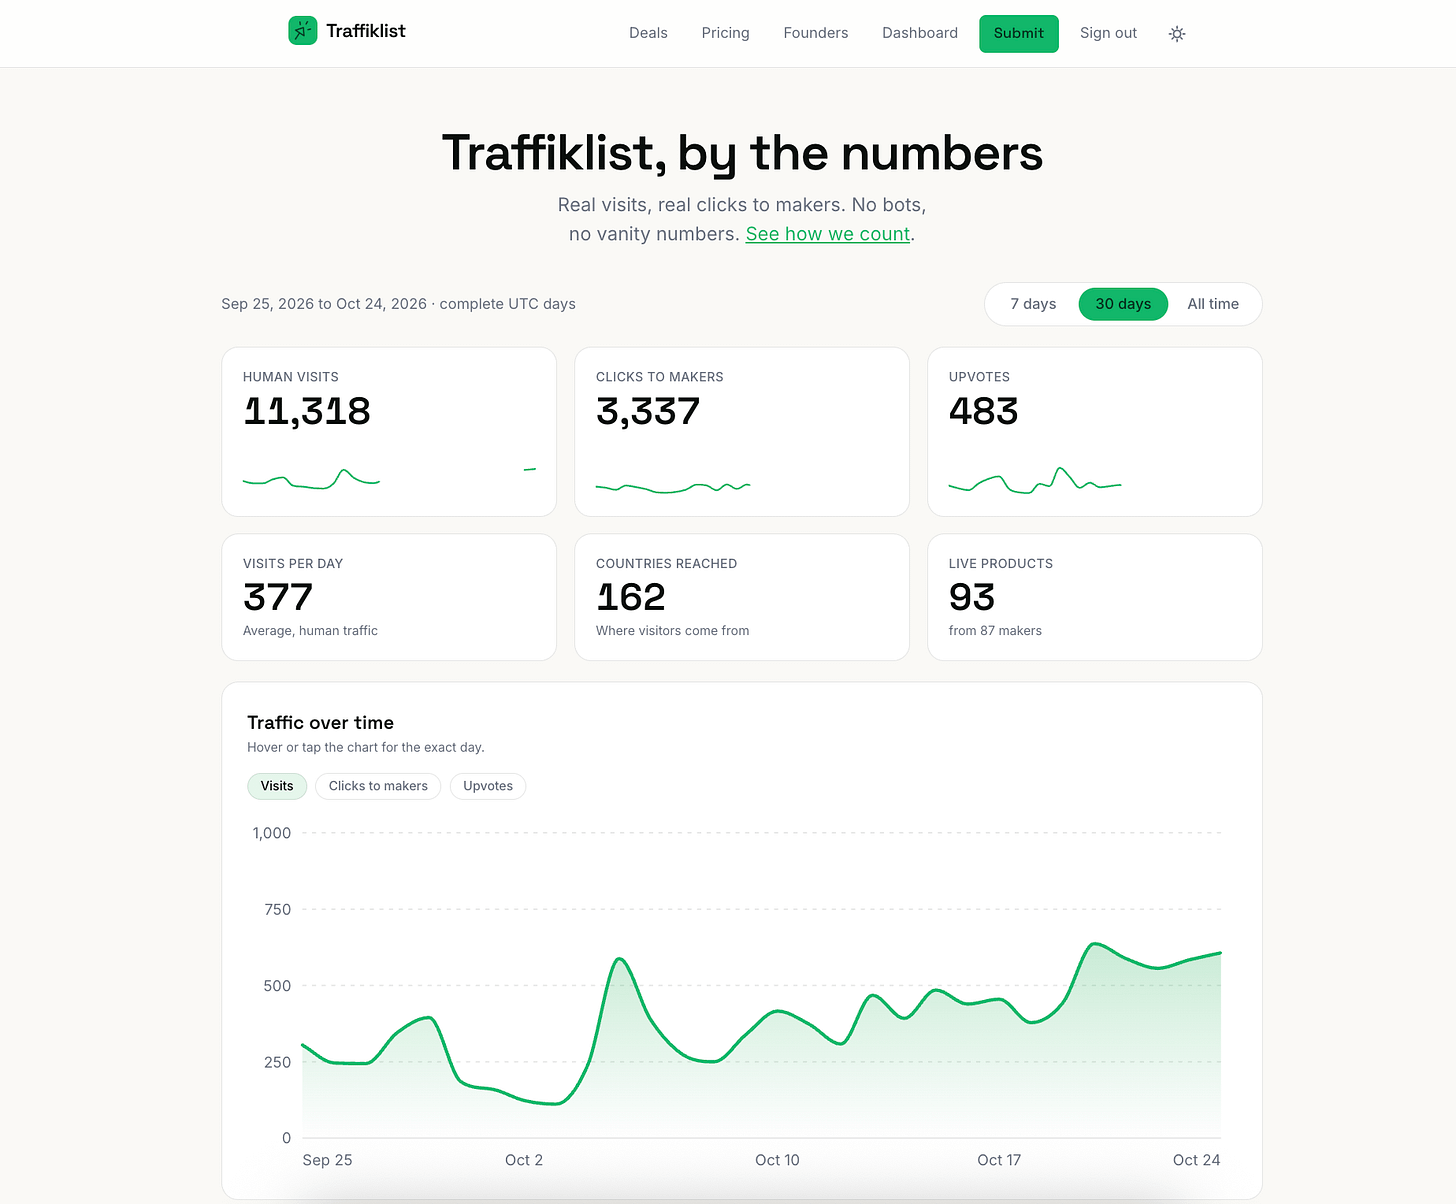Click the 377 visits per day value
This screenshot has height=1204, width=1456.
pos(278,597)
